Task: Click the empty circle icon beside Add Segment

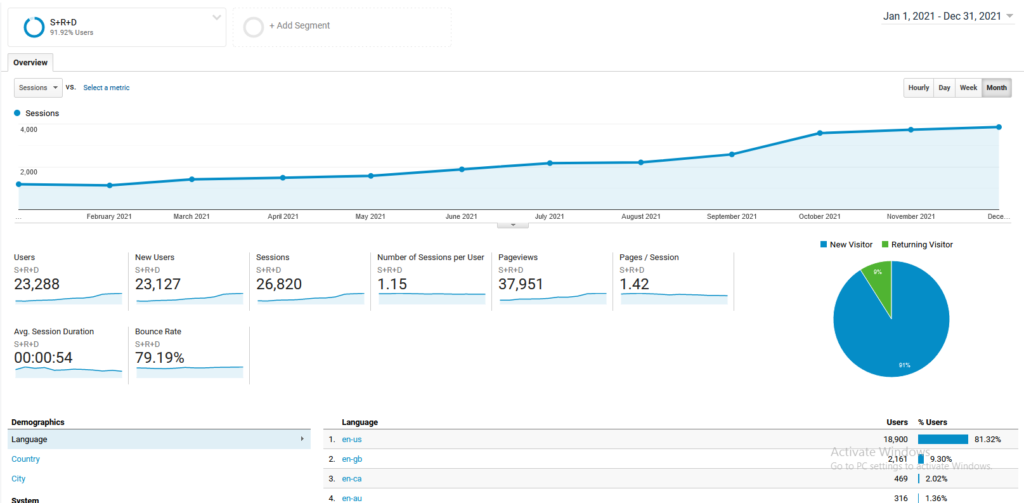Action: pos(254,26)
